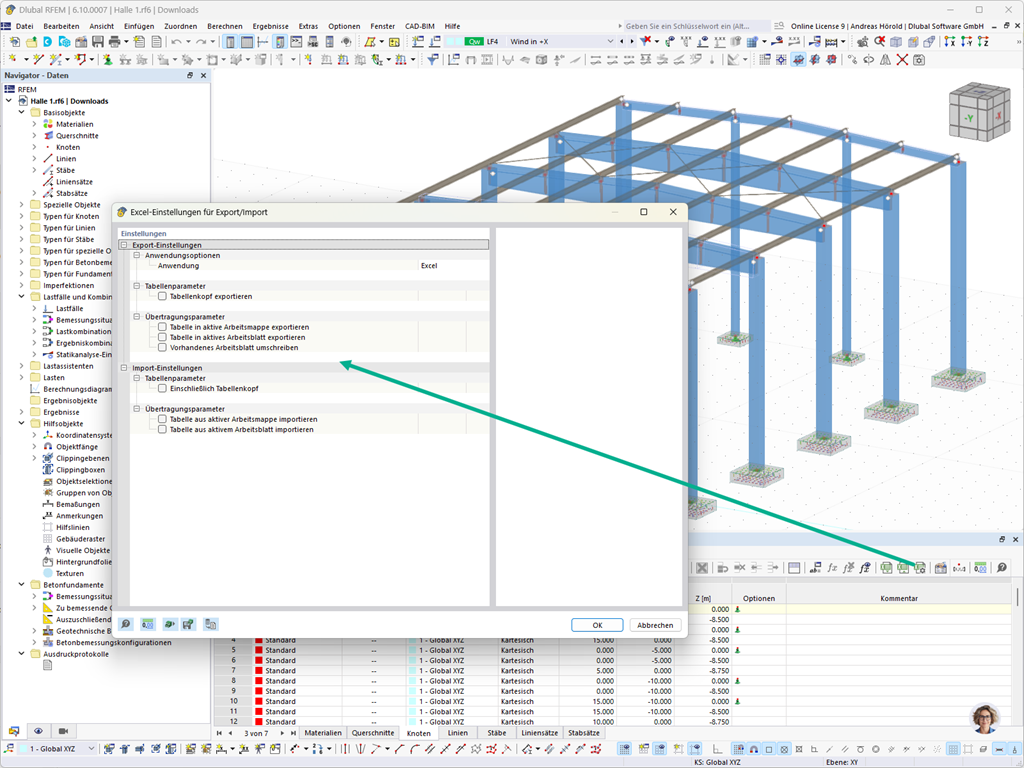
Task: Open the Datei menu
Action: tap(24, 26)
